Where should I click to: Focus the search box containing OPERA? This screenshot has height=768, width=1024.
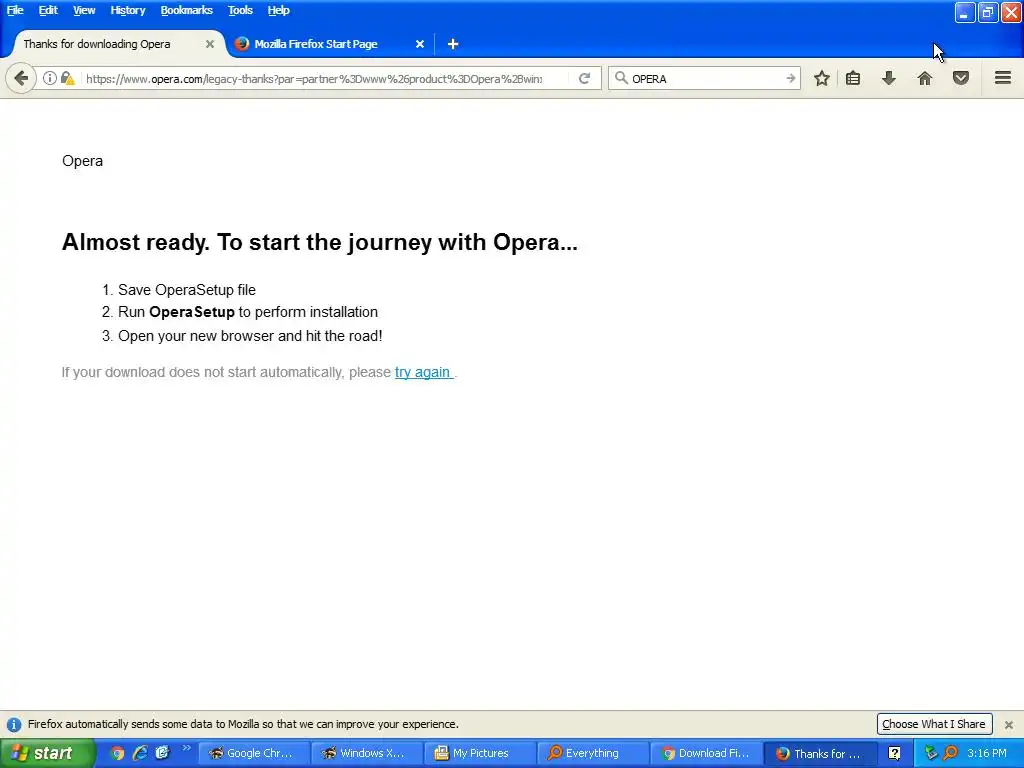705,79
